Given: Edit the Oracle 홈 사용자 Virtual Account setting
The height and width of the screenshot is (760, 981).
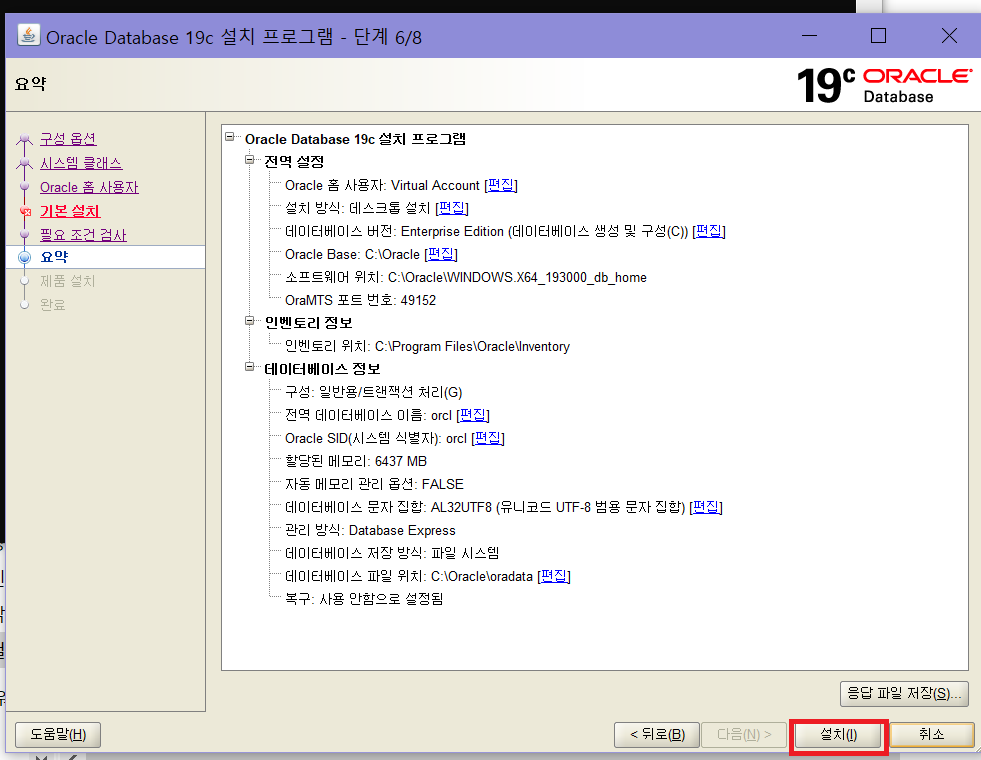Looking at the screenshot, I should click(501, 185).
